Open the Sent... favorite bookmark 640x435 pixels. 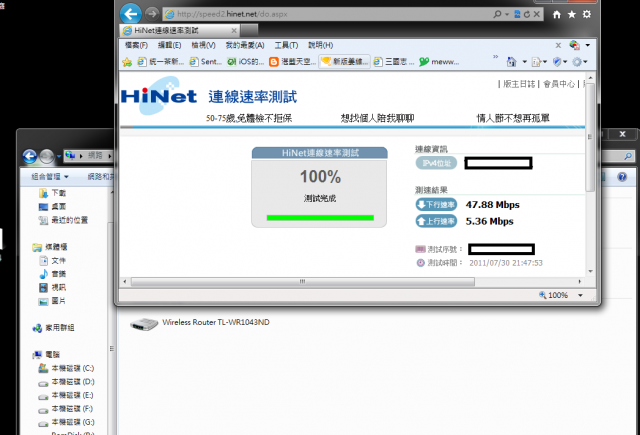coord(205,62)
